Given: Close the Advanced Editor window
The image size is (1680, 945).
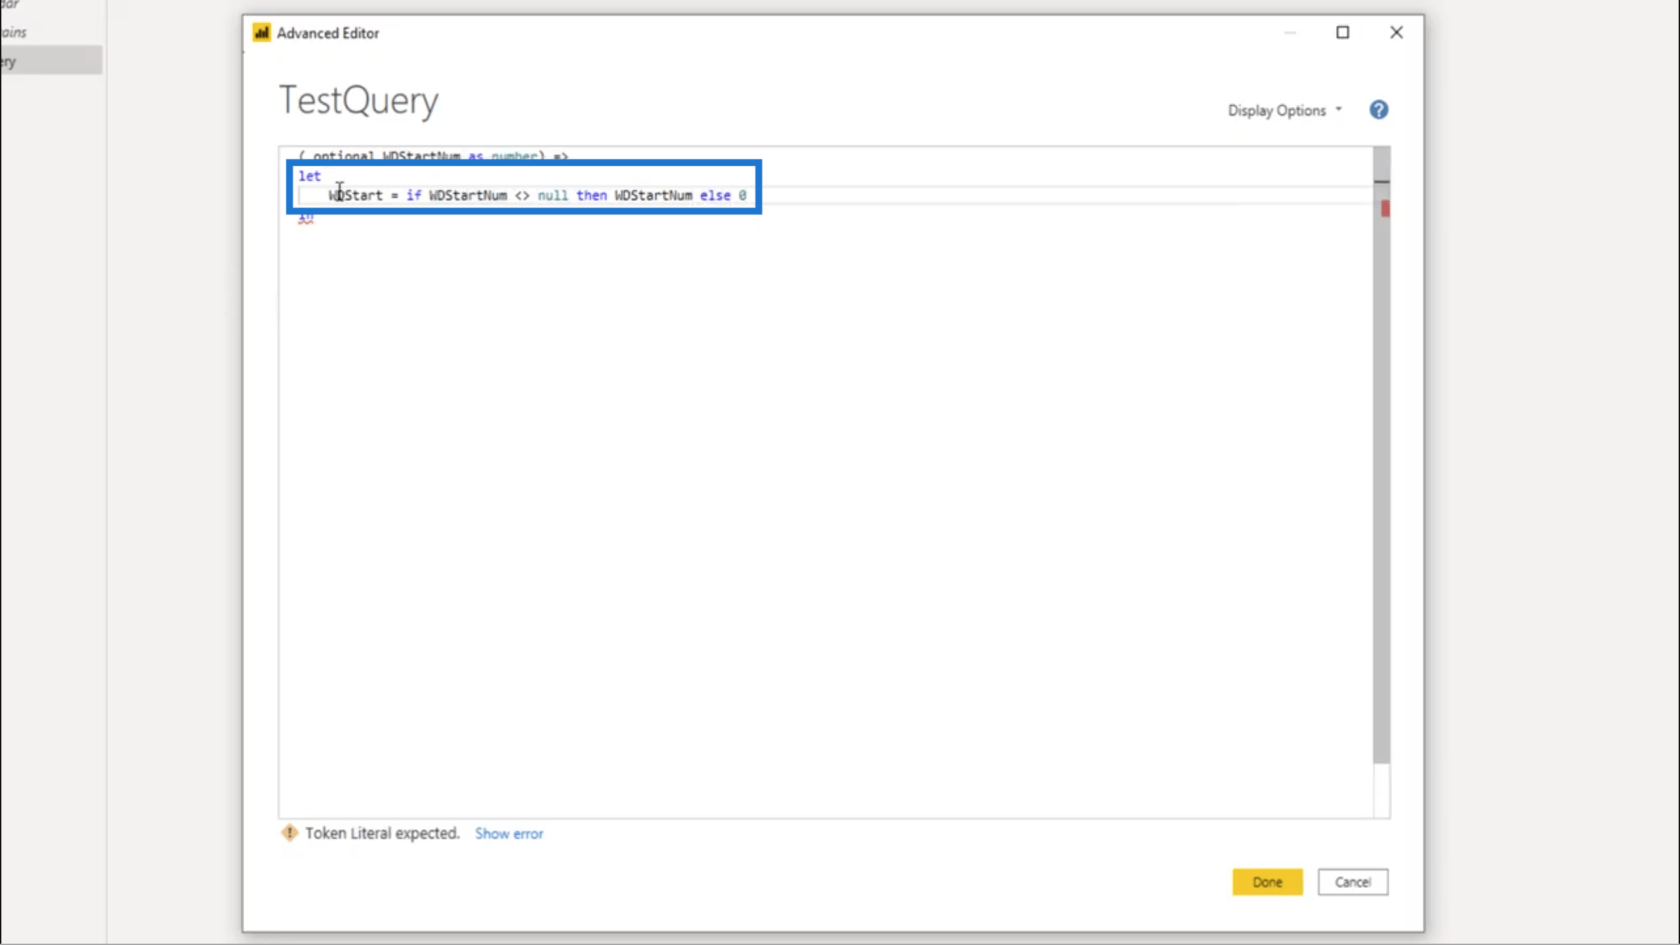Looking at the screenshot, I should (1396, 32).
